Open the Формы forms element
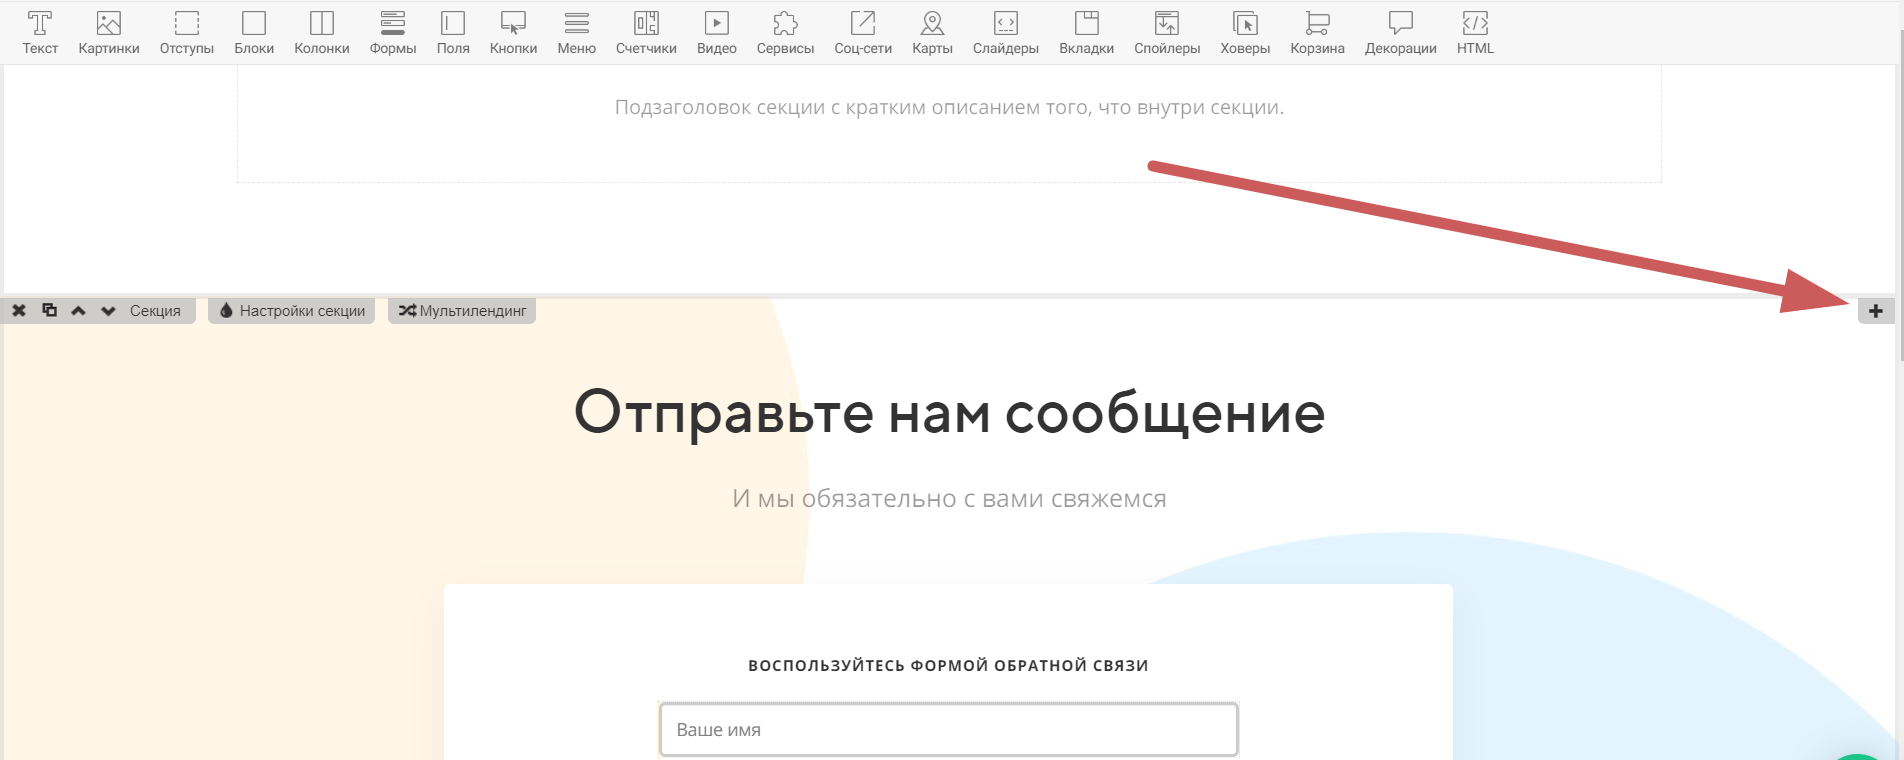Image resolution: width=1904 pixels, height=760 pixels. point(393,32)
